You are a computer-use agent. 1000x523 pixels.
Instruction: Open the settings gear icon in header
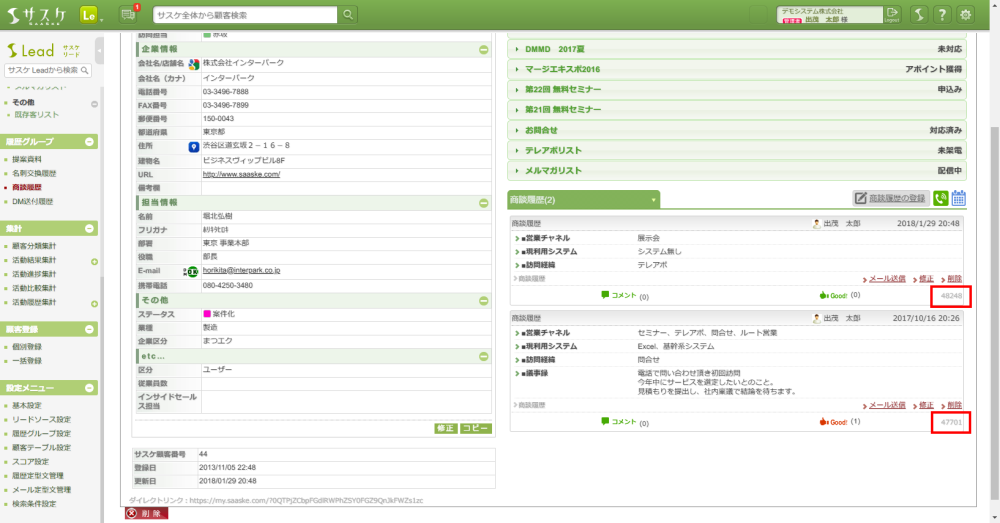pos(965,14)
